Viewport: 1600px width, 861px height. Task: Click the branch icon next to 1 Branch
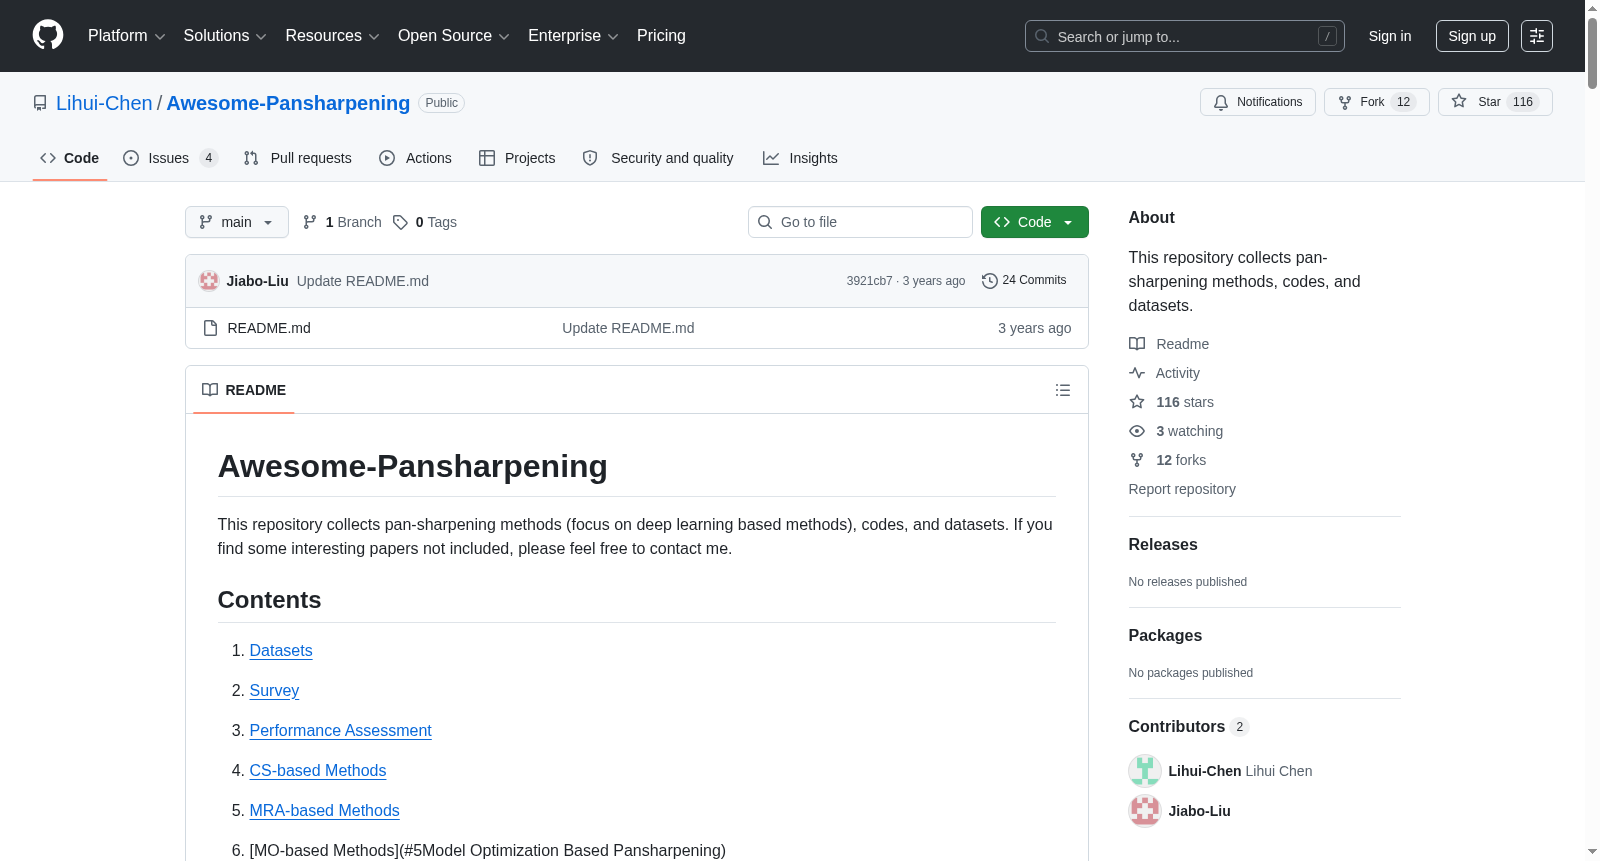tap(310, 222)
